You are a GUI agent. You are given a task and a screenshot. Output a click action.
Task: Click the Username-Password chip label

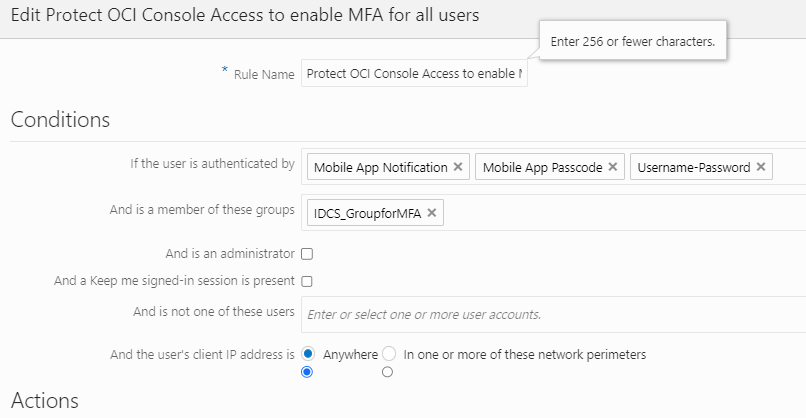point(693,167)
